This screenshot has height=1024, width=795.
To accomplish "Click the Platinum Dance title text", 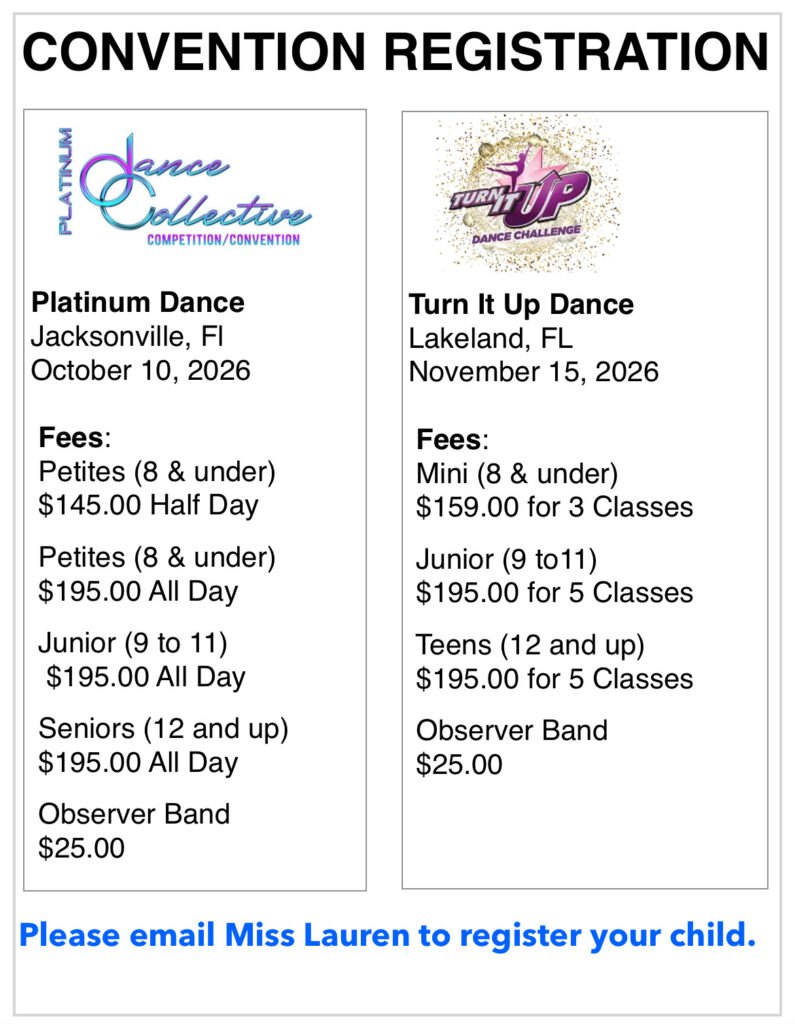I will (x=138, y=302).
